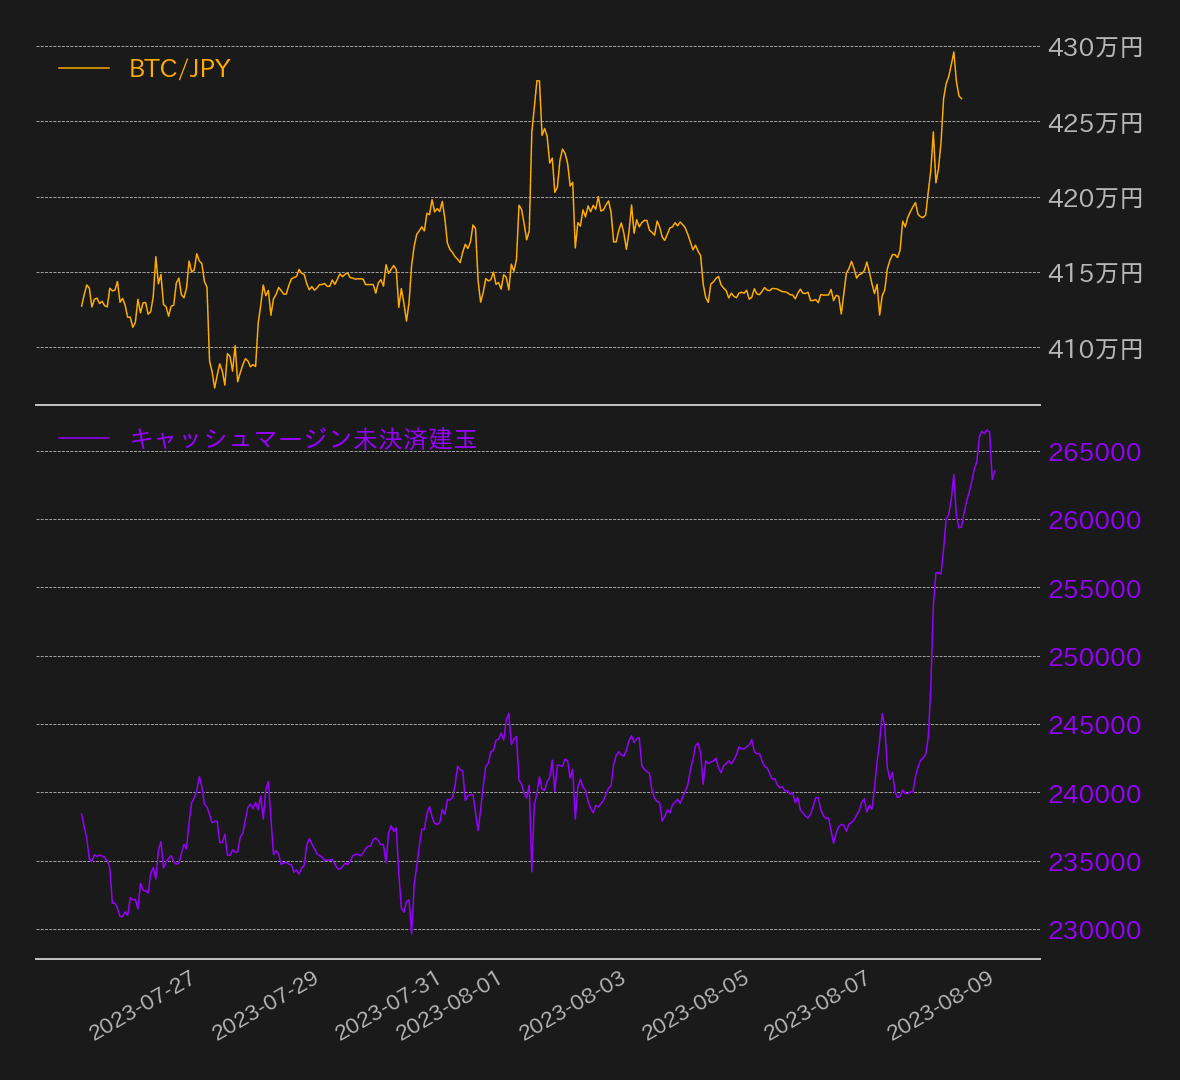Click the 265000 axis label

click(1094, 452)
